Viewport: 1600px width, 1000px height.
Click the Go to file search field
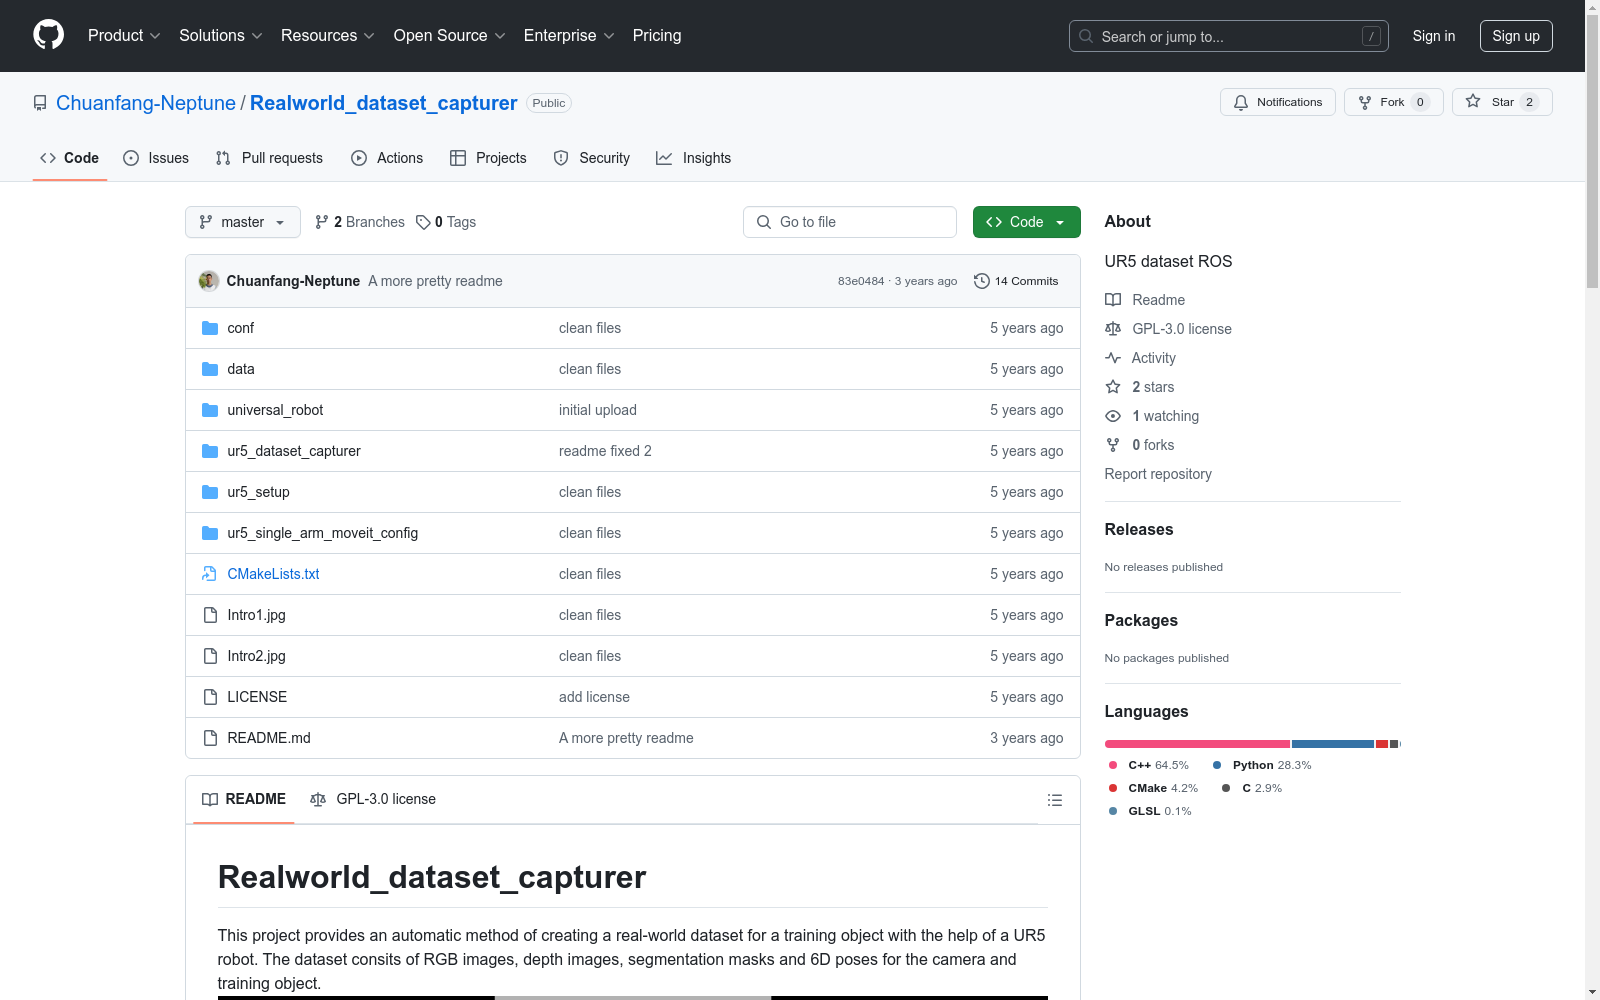pos(850,222)
